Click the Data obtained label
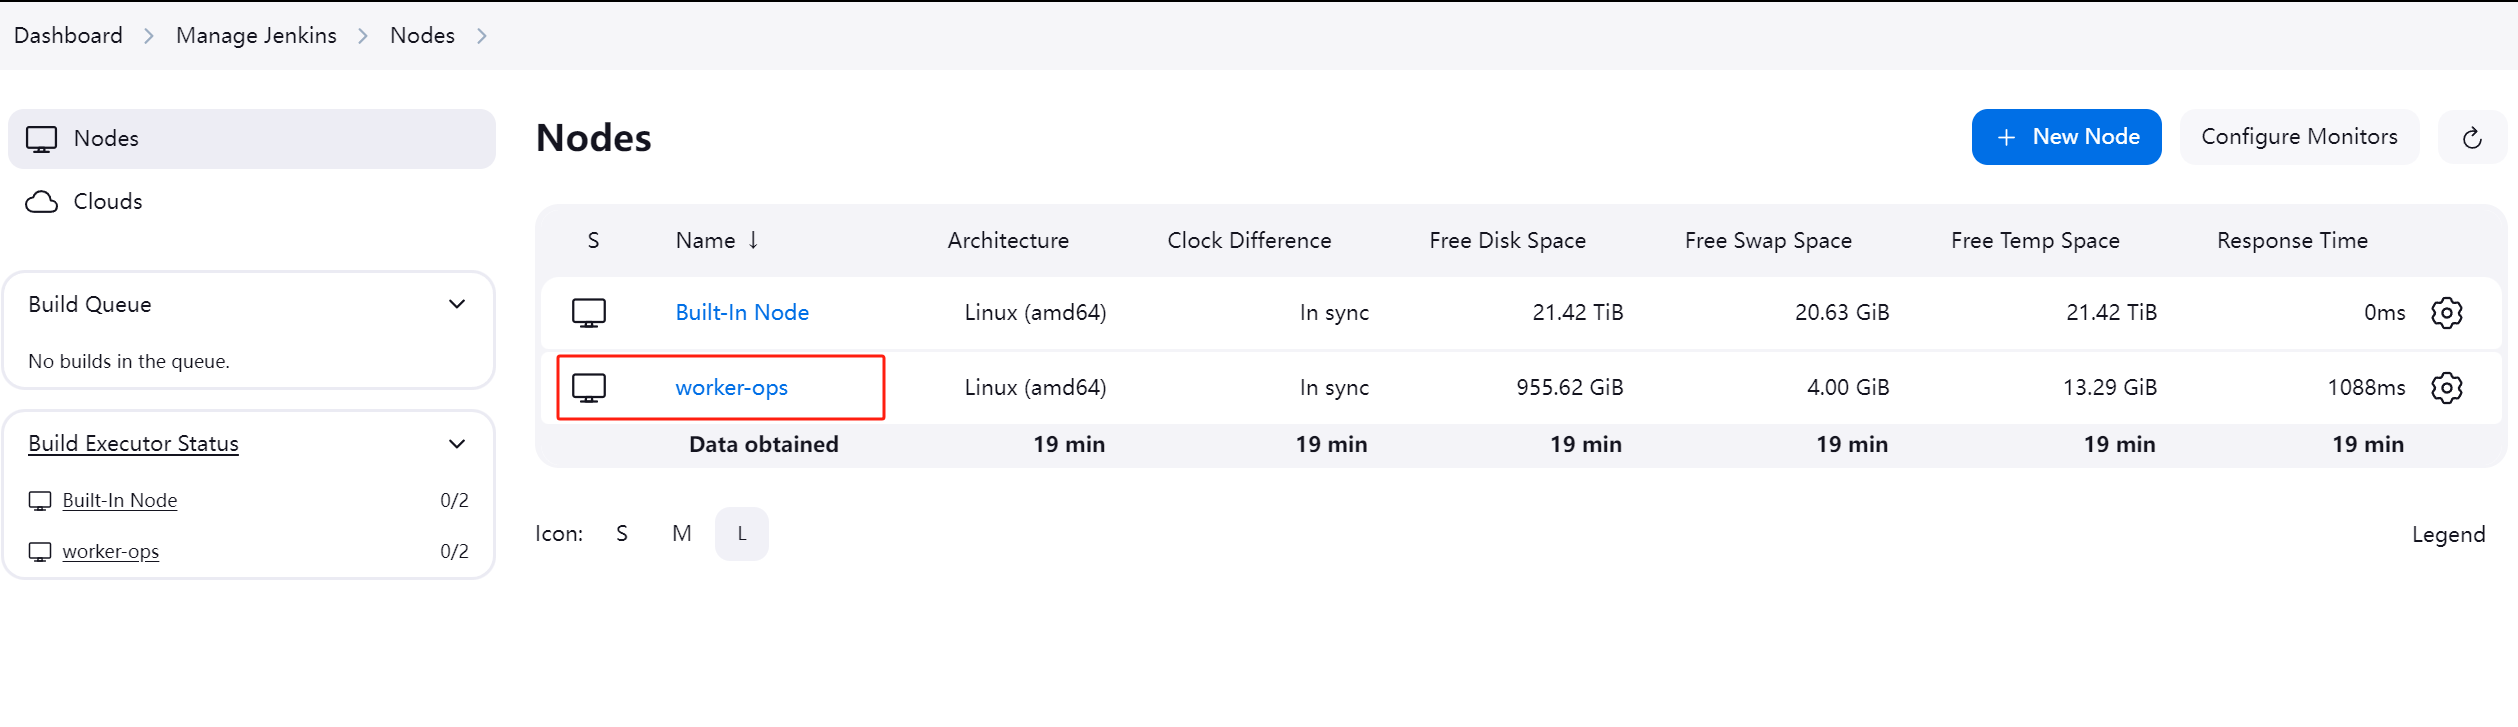 [x=764, y=445]
